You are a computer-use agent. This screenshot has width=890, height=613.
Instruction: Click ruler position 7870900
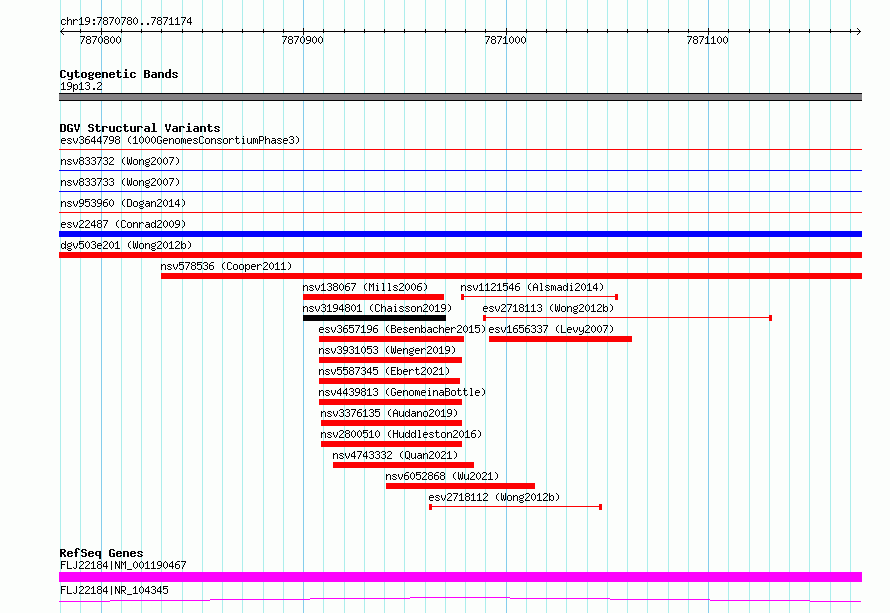[x=303, y=40]
